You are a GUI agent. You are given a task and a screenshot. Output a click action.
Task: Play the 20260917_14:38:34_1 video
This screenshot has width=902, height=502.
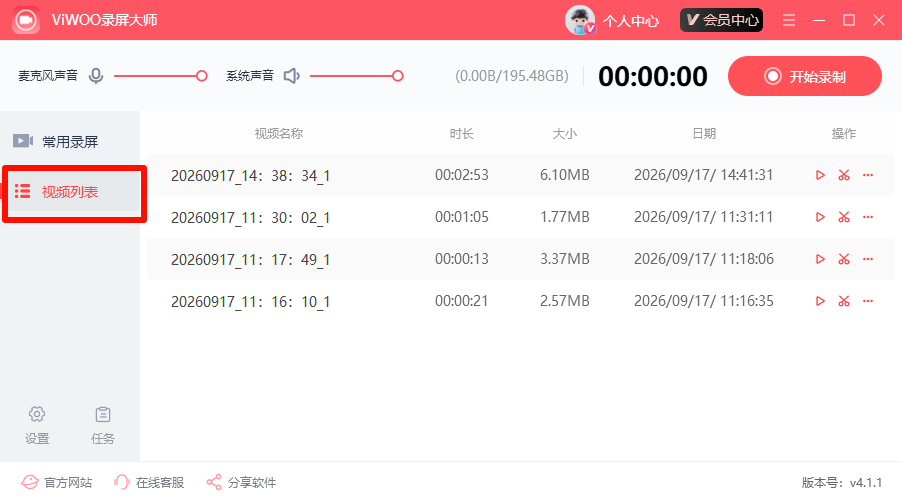point(820,175)
